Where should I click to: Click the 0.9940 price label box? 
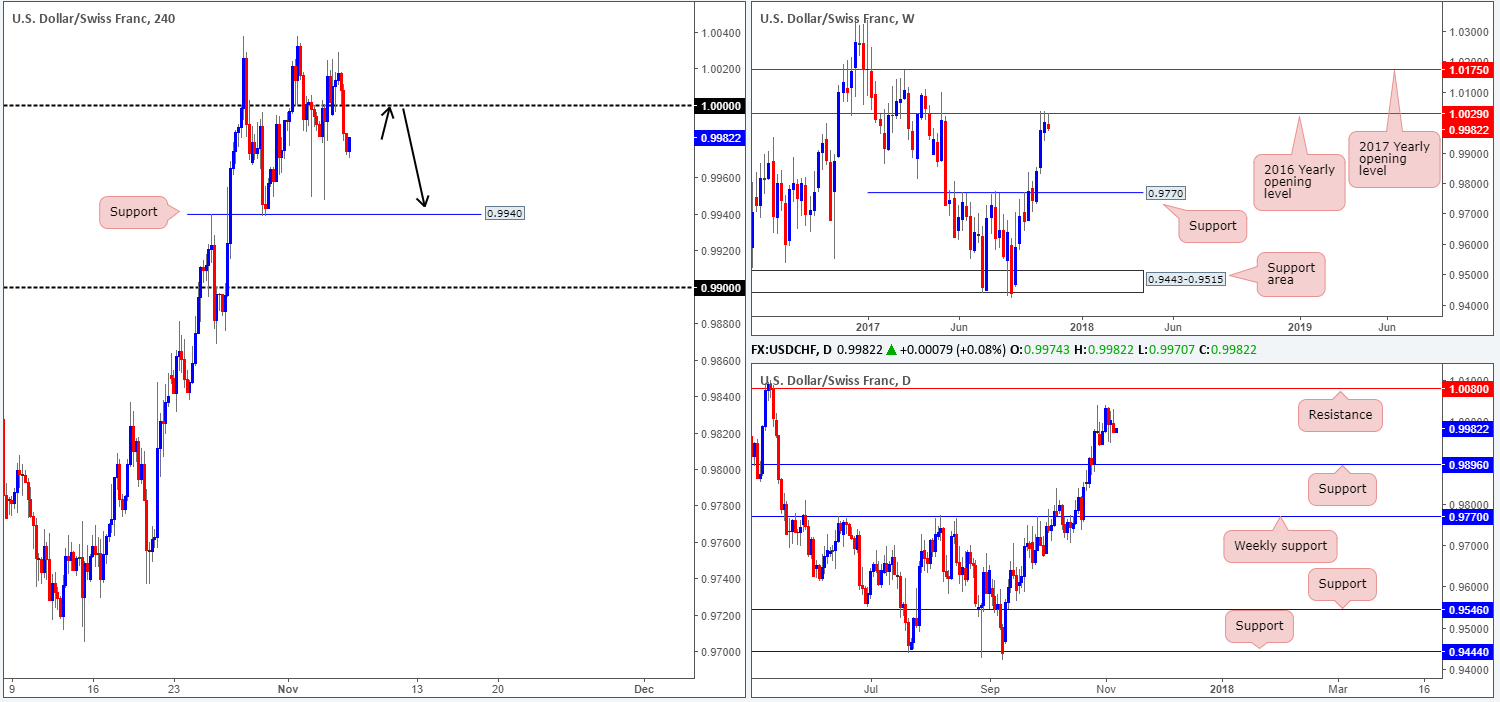click(x=504, y=213)
